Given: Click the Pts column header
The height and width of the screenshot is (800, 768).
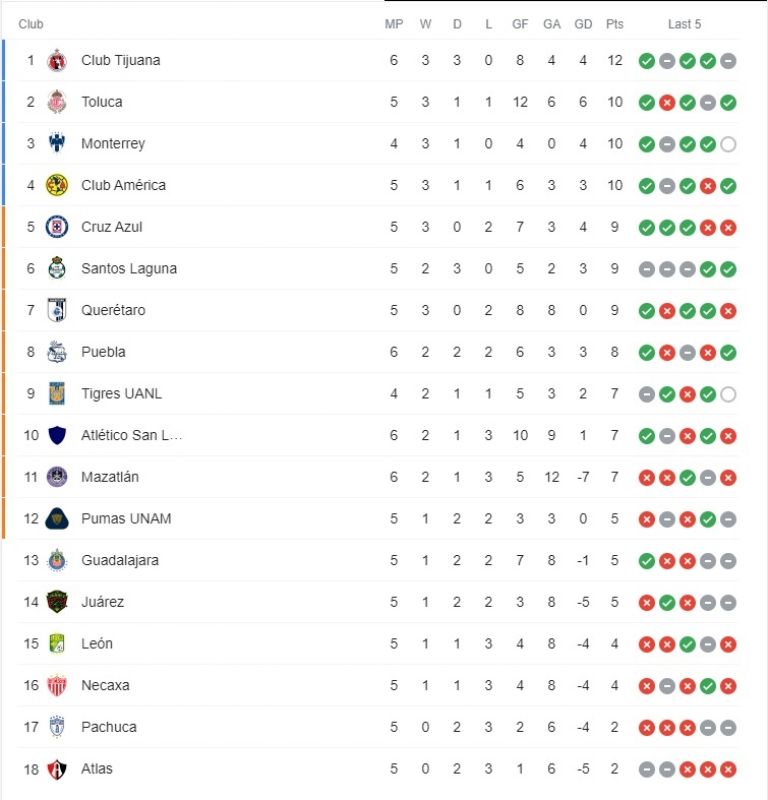Looking at the screenshot, I should pos(614,24).
